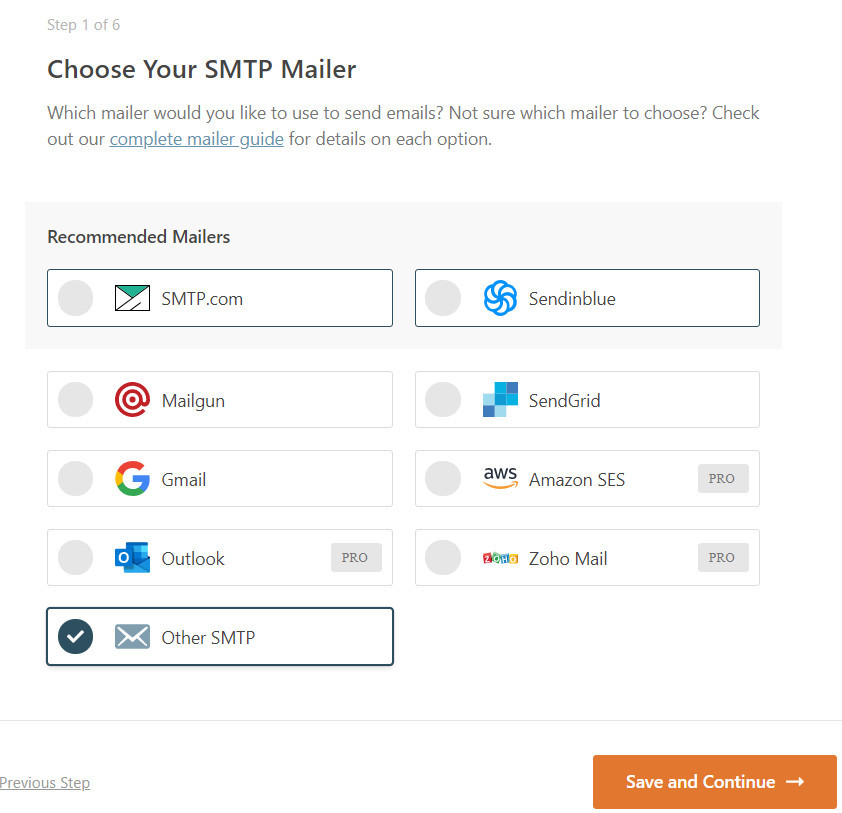Click the Google Gmail logo icon
The width and height of the screenshot is (842, 813).
[x=132, y=479]
